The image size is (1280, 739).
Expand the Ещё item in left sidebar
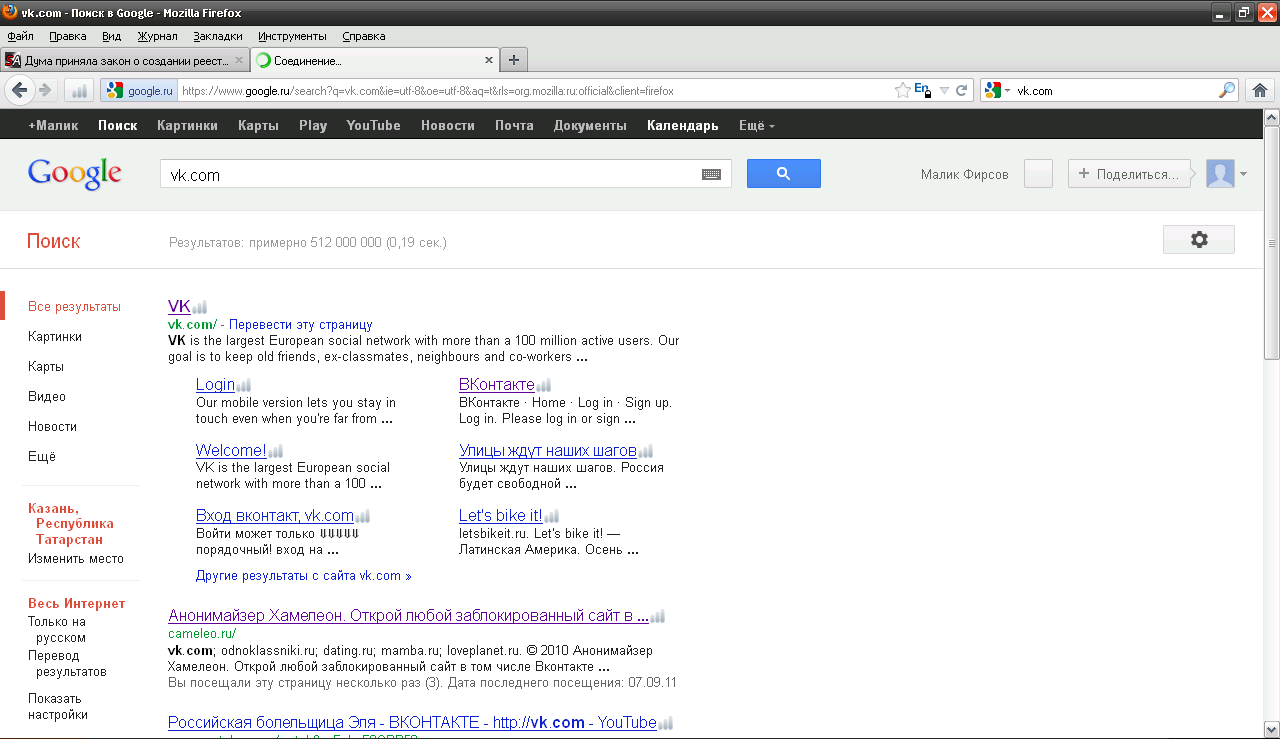coord(42,456)
